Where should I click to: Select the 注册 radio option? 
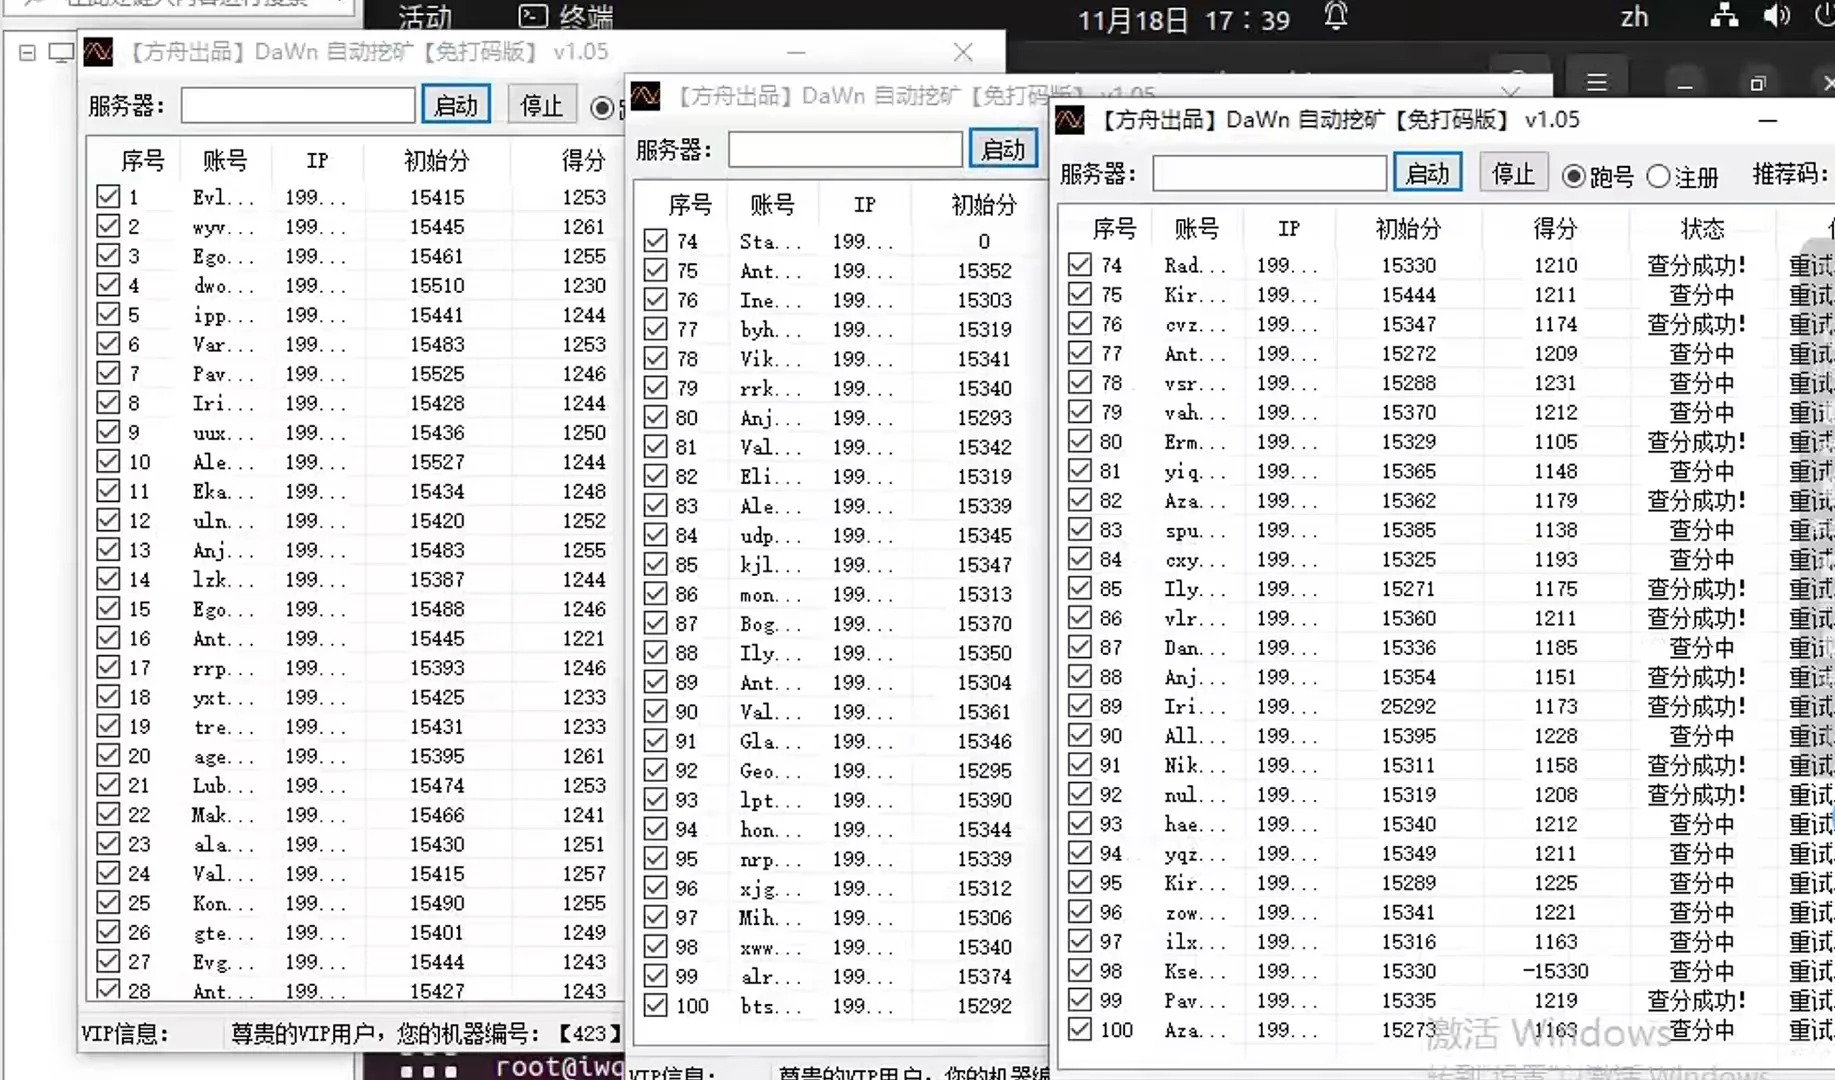pos(1657,176)
